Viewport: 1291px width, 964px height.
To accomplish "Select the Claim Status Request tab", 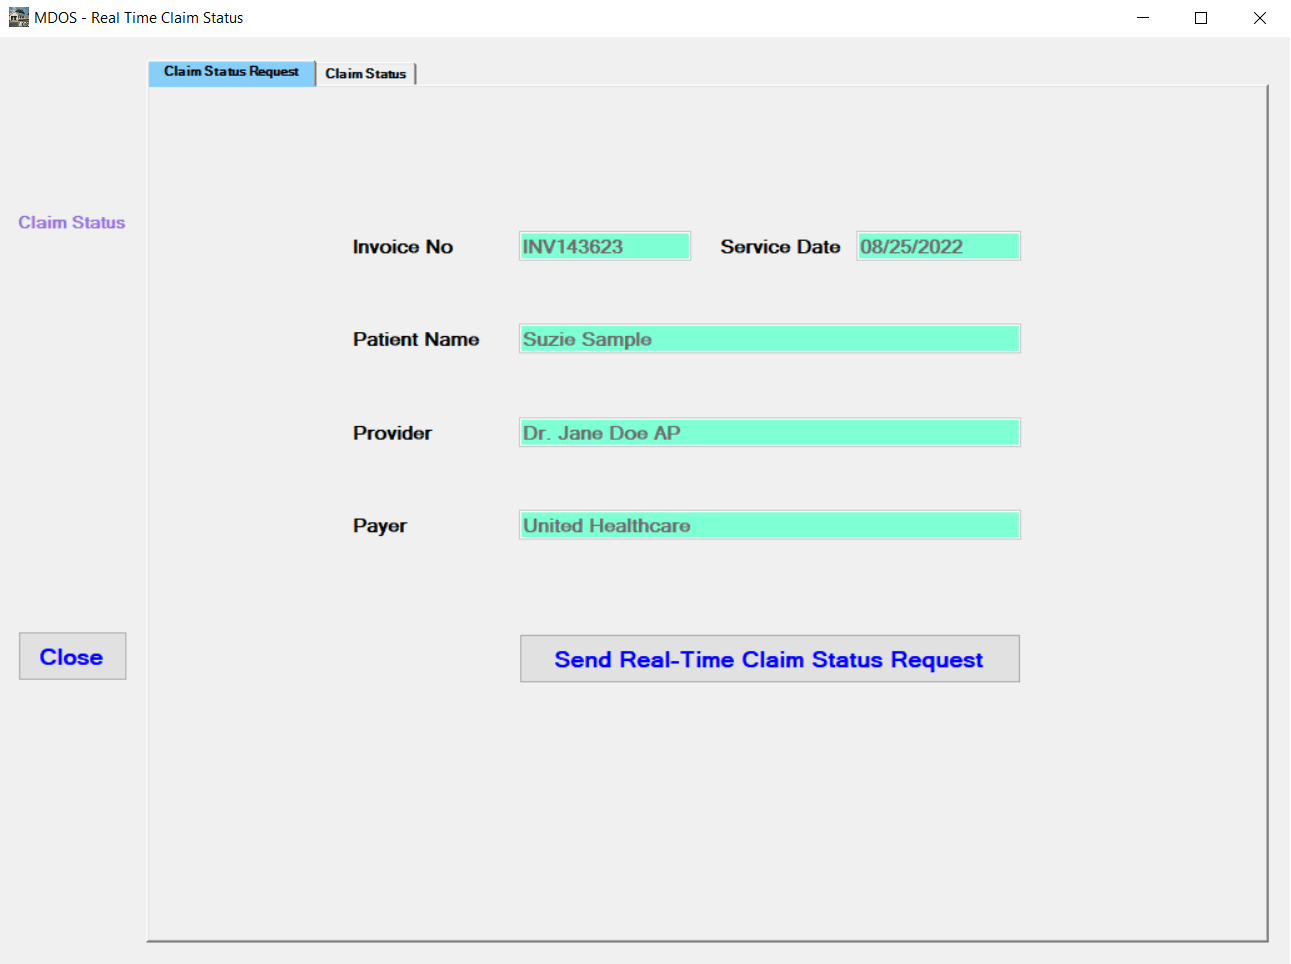I will coord(231,72).
